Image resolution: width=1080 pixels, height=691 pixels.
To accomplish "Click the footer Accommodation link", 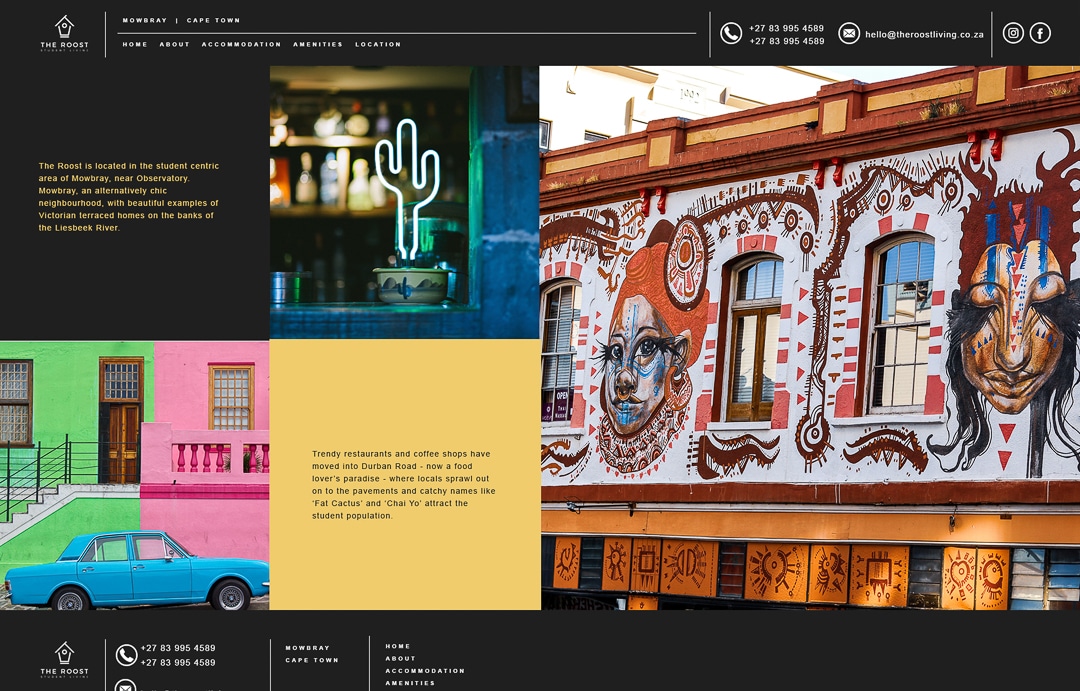I will 425,671.
